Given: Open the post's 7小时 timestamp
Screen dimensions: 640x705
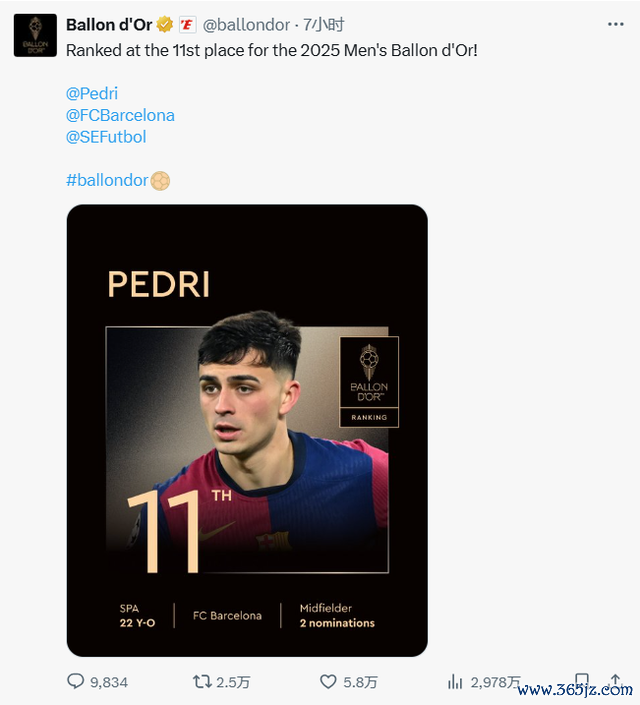Looking at the screenshot, I should click(324, 25).
